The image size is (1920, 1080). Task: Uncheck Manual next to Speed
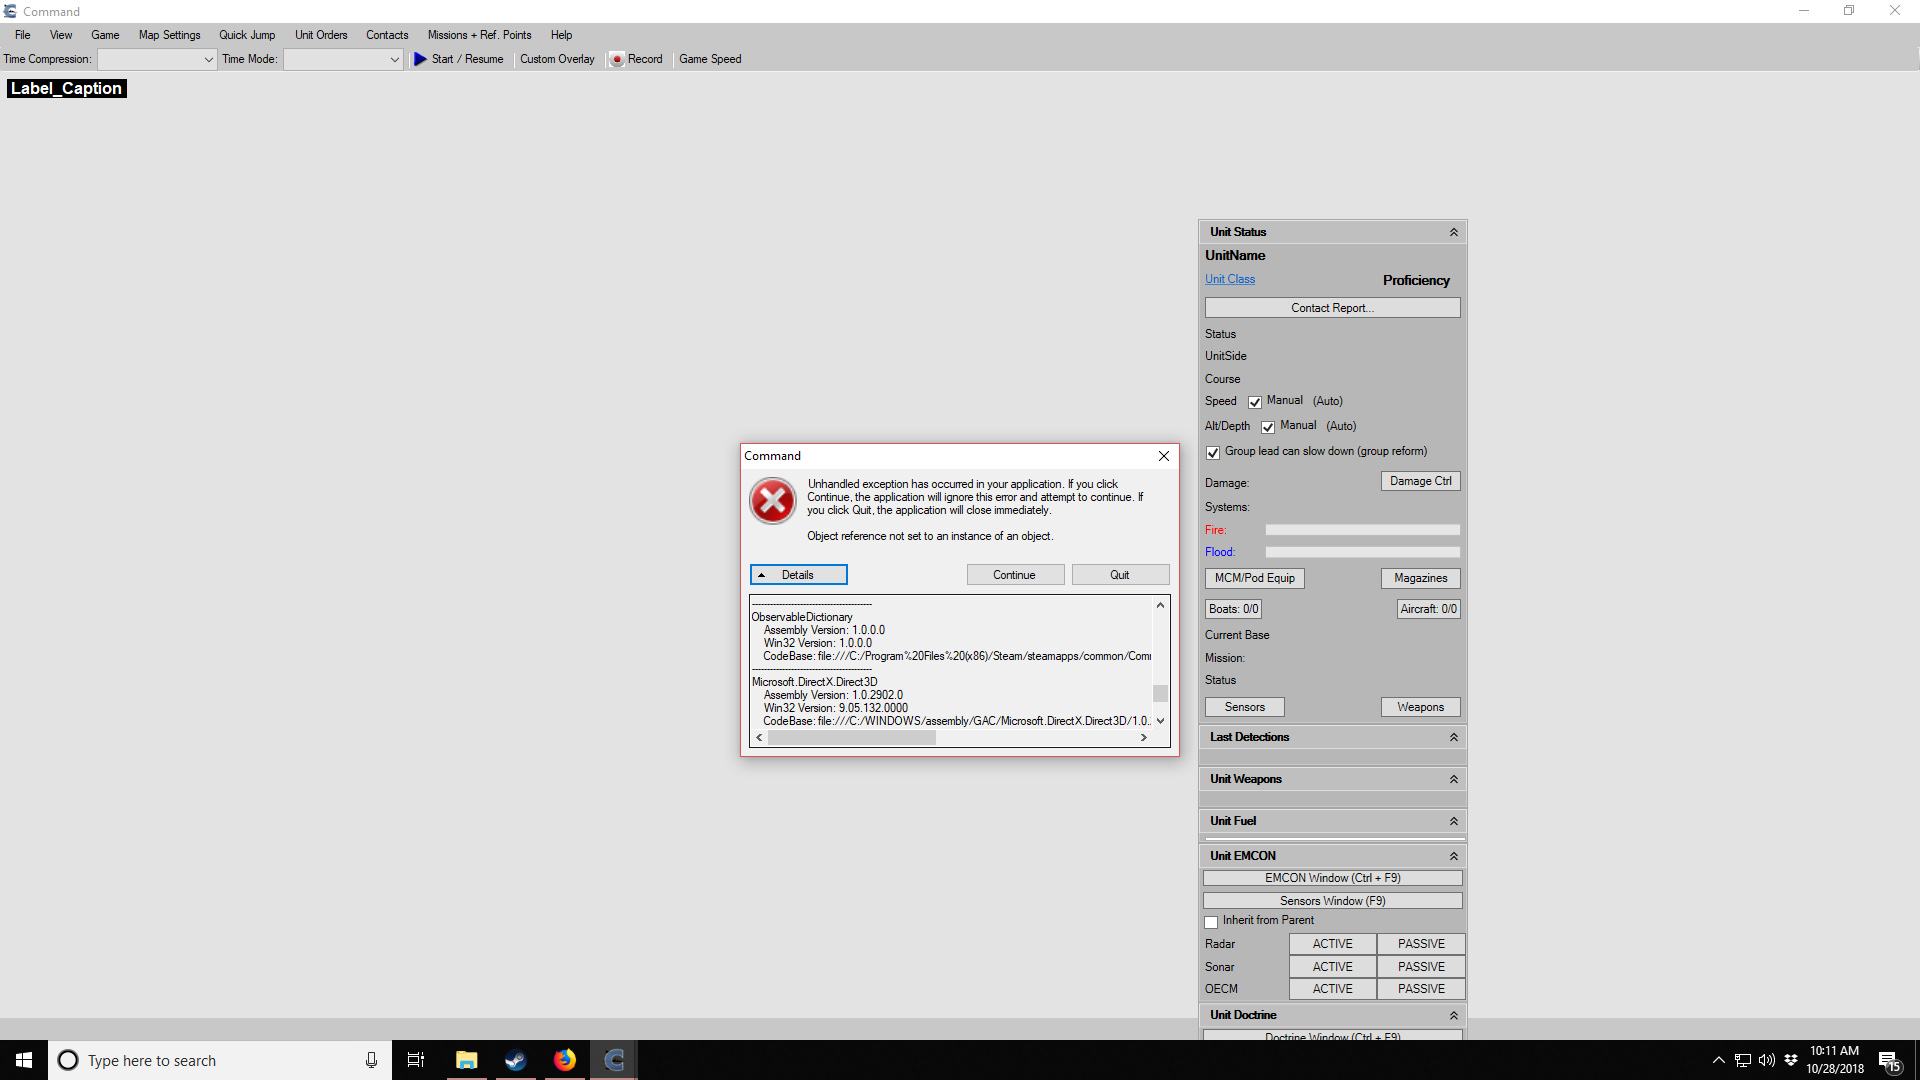(1255, 401)
